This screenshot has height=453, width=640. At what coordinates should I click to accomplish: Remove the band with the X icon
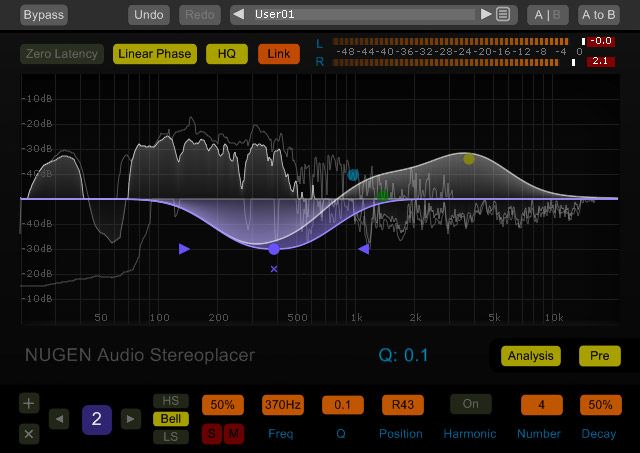click(x=29, y=434)
